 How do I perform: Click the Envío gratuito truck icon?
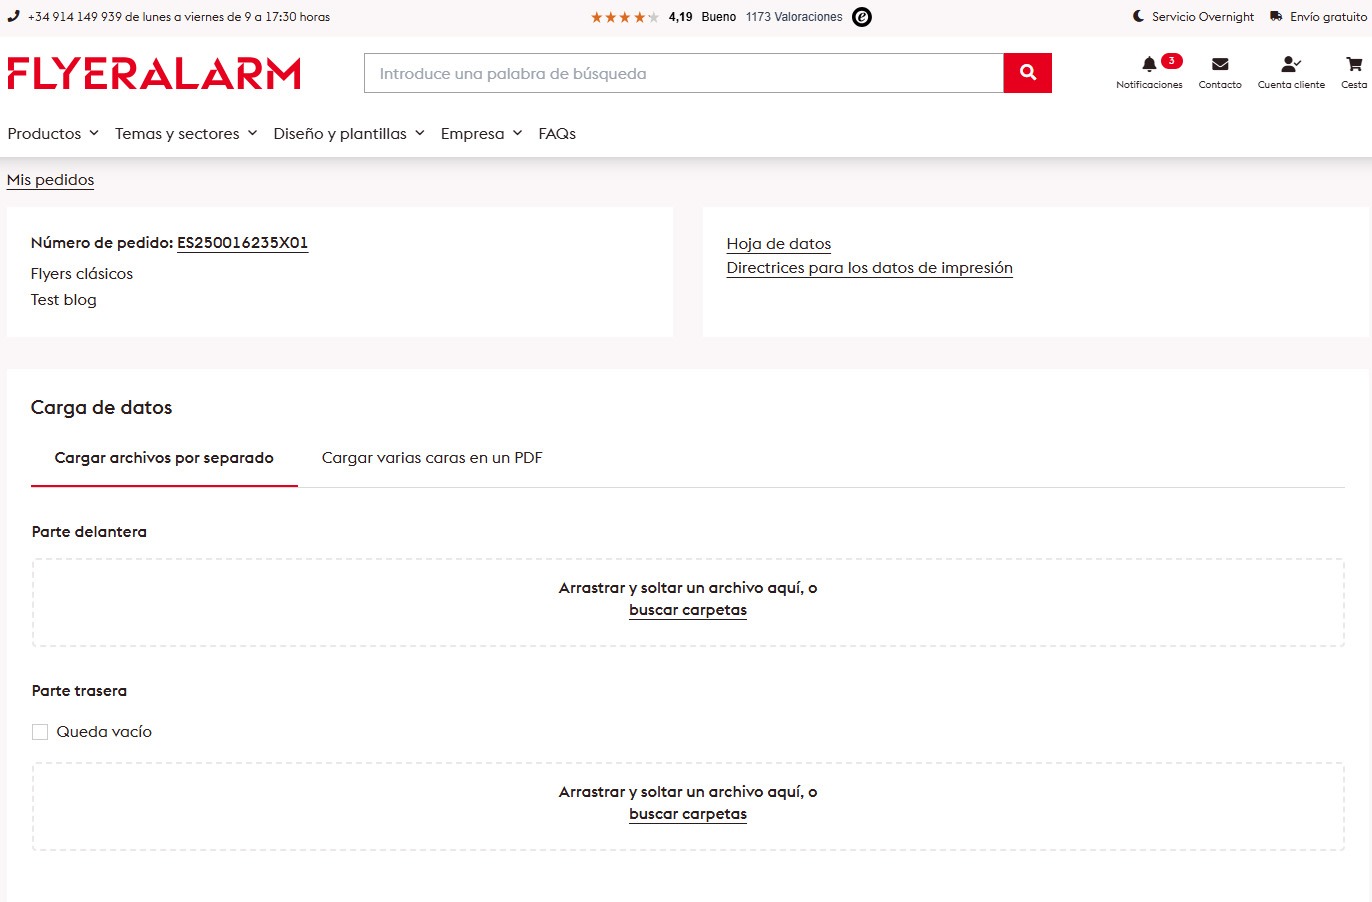(x=1276, y=16)
